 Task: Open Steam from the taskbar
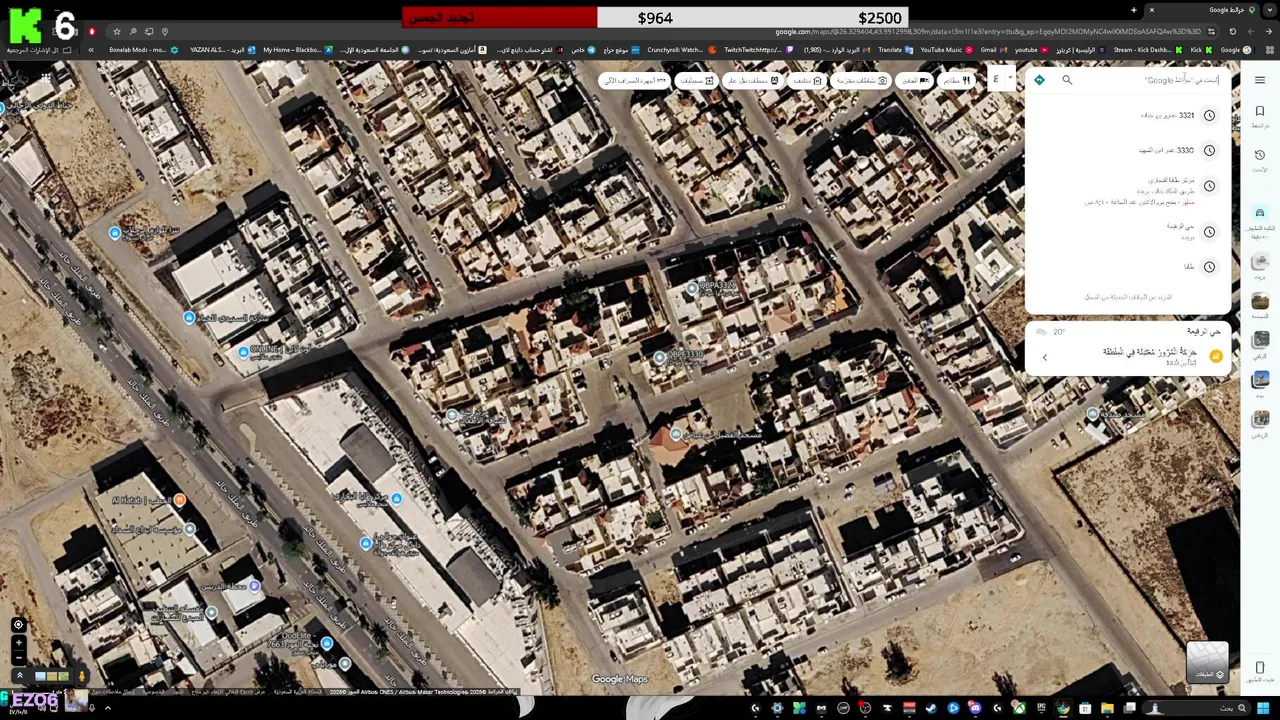point(930,708)
